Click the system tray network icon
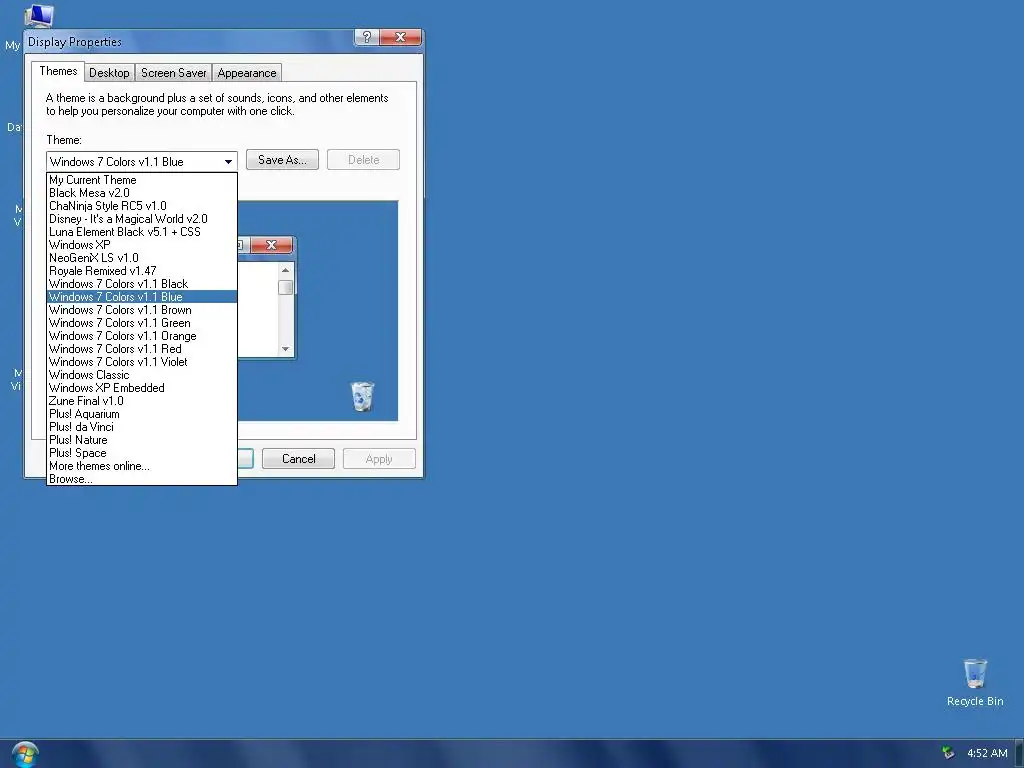This screenshot has height=768, width=1024. click(x=948, y=753)
